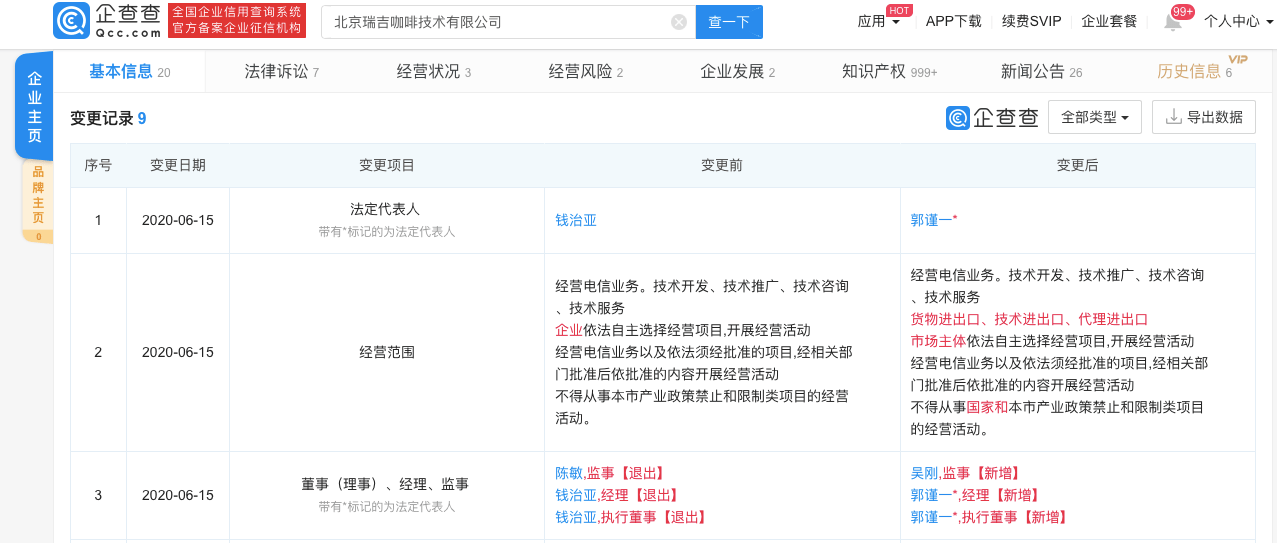This screenshot has width=1277, height=543.
Task: Open the 品牌主页 side tab
Action: point(38,201)
